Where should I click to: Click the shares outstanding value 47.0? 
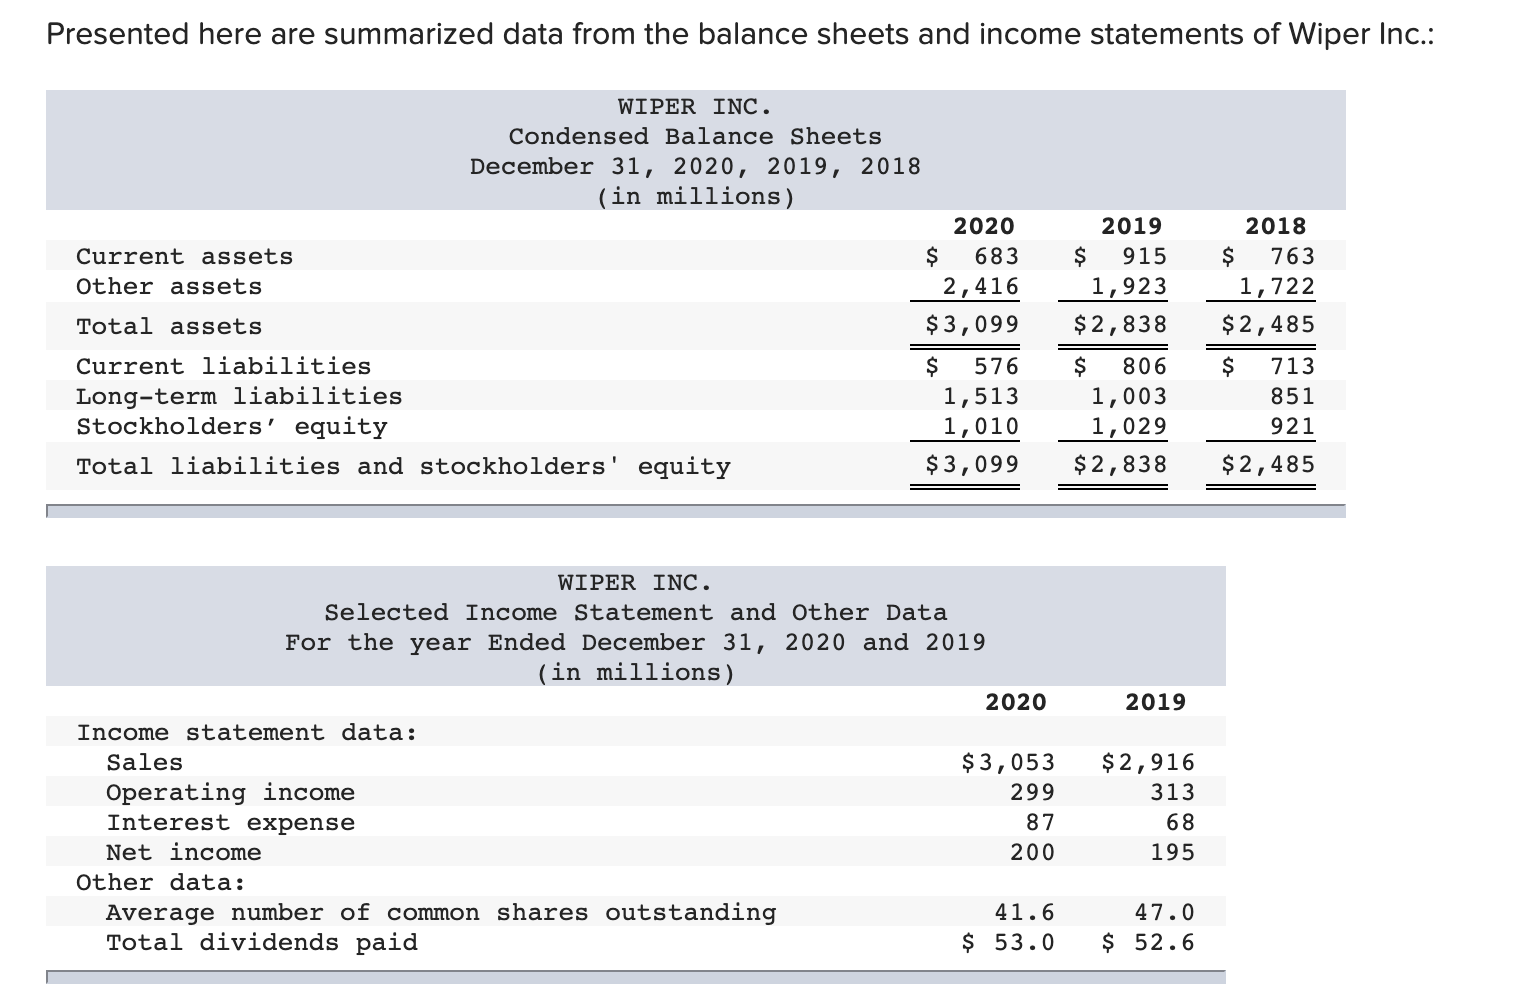click(x=1165, y=913)
